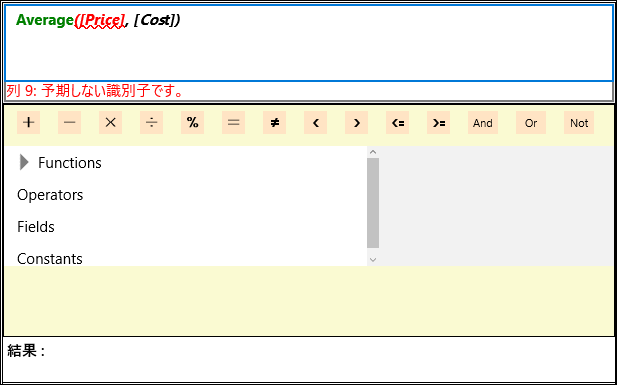Insert the not-equal operator
The image size is (617, 385).
pyautogui.click(x=275, y=123)
